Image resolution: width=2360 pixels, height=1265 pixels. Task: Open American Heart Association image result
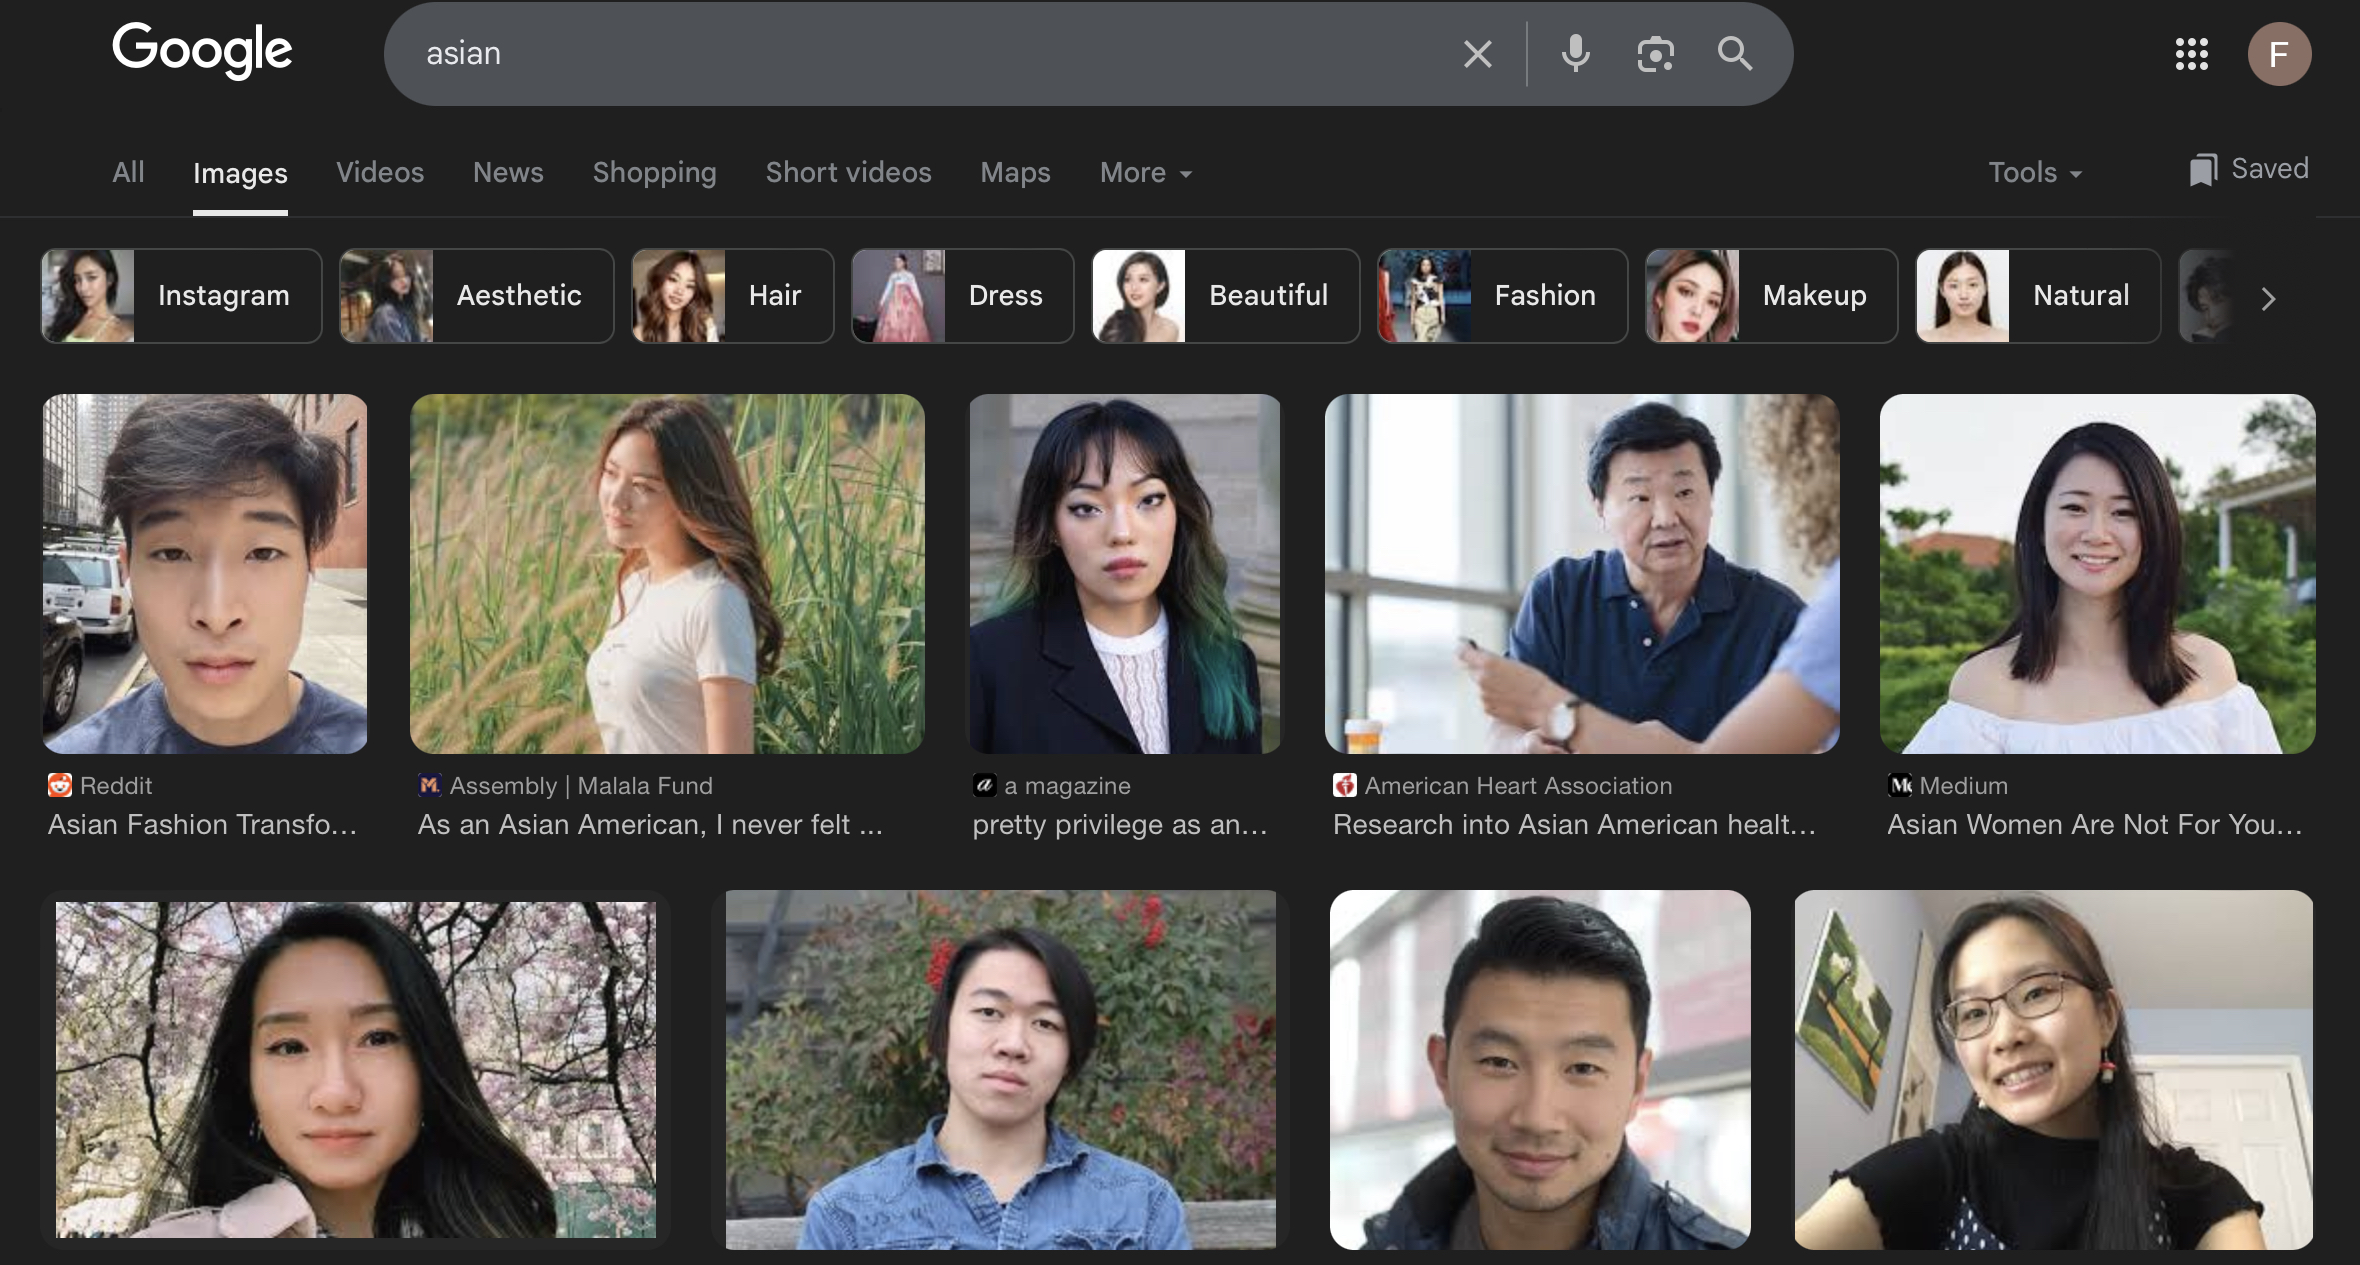pyautogui.click(x=1582, y=573)
